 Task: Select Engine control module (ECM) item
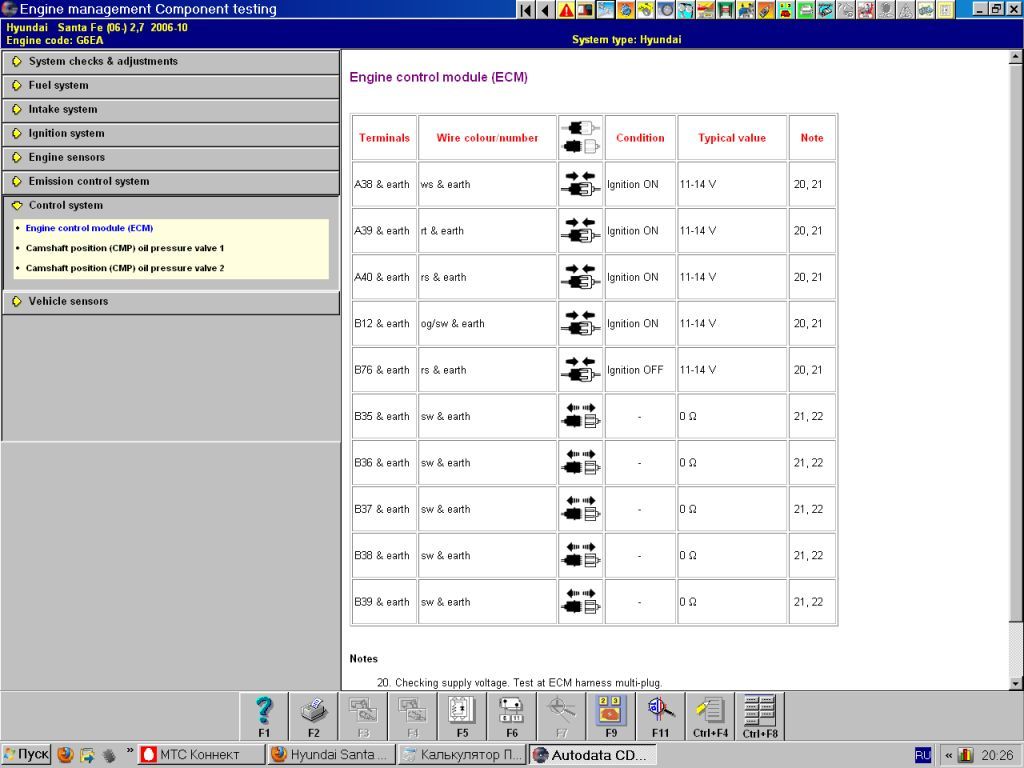click(89, 228)
